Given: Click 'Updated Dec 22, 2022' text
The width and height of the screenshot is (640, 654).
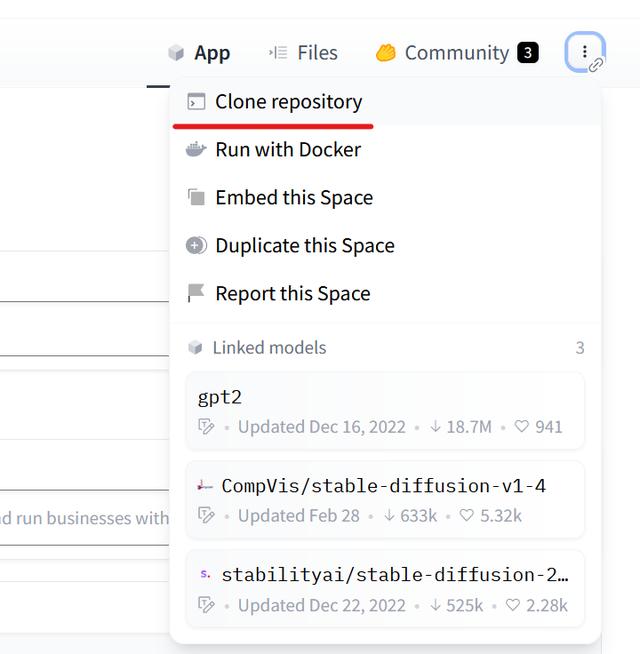Looking at the screenshot, I should point(322,606).
